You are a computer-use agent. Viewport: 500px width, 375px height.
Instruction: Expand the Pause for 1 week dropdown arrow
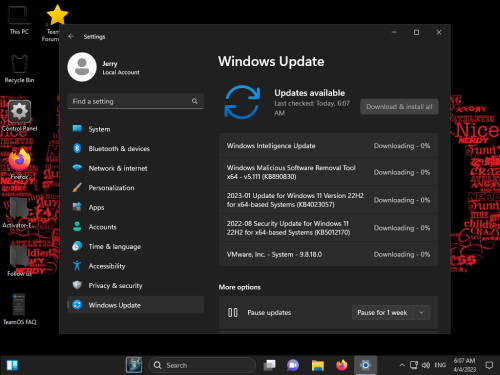coord(421,313)
